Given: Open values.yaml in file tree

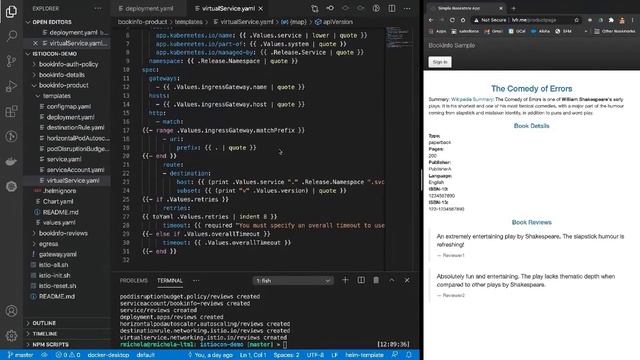Looking at the screenshot, I should click(x=59, y=223).
